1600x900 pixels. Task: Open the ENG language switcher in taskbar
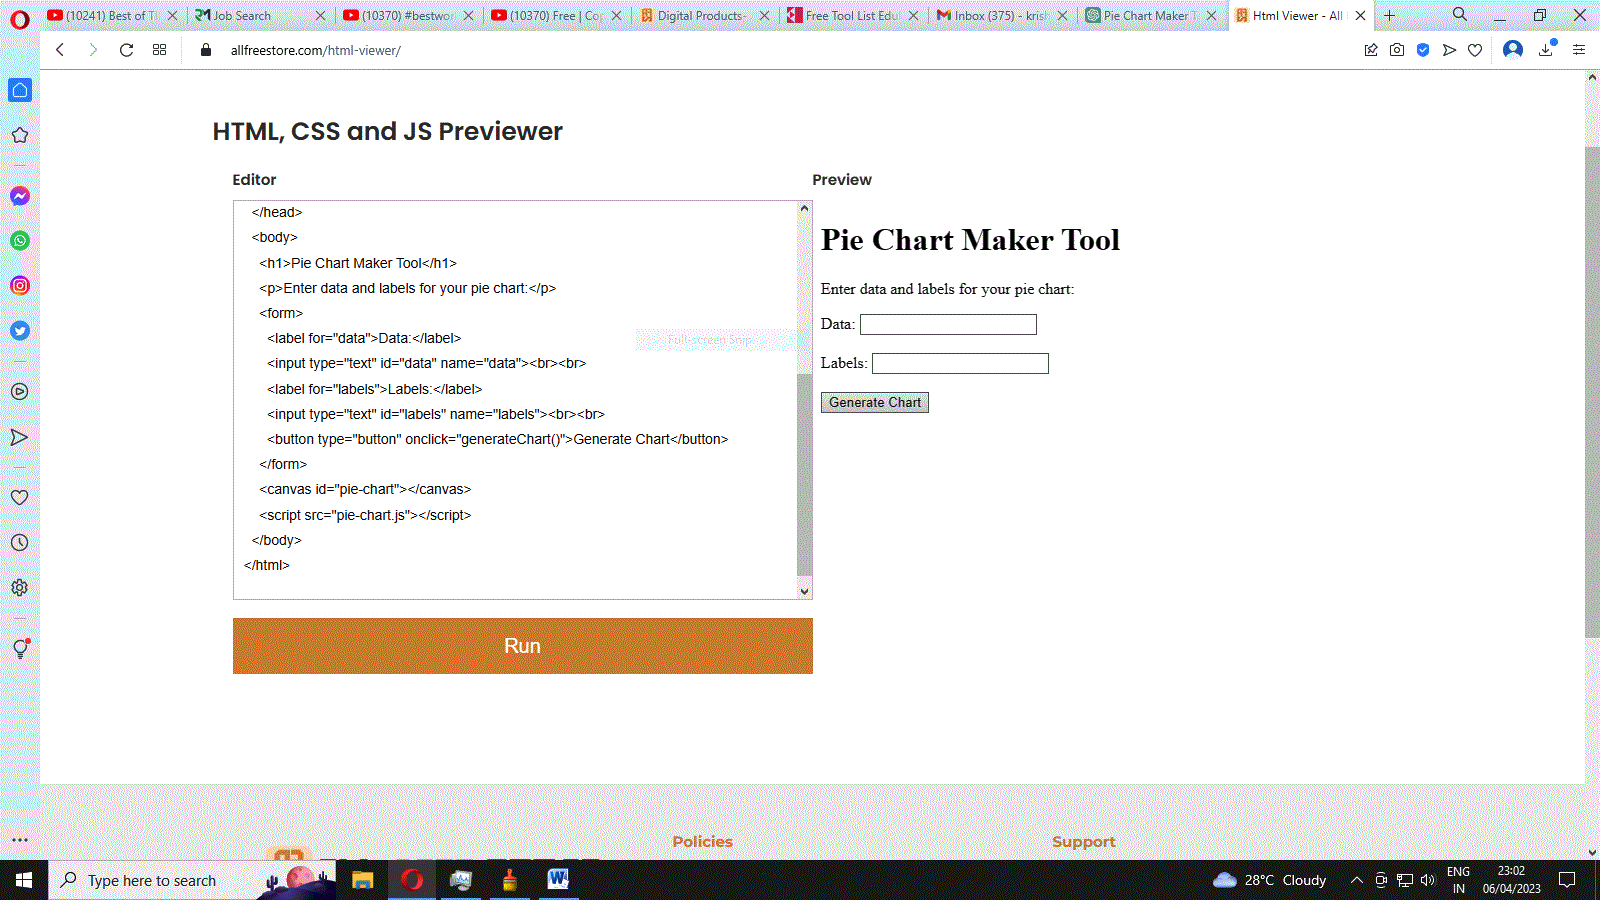(1457, 880)
